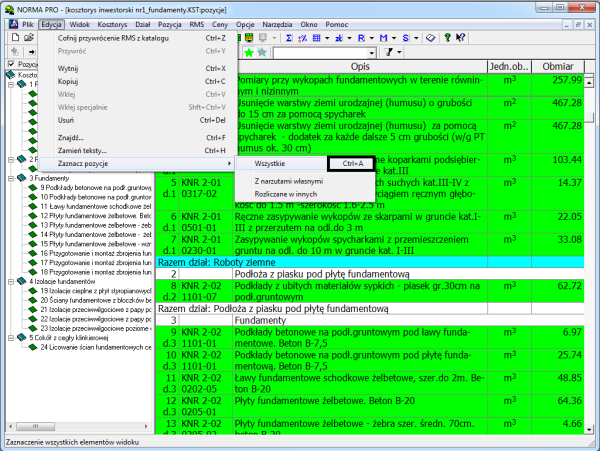This screenshot has width=600, height=451.
Task: Click the green star icon
Action: [x=248, y=51]
